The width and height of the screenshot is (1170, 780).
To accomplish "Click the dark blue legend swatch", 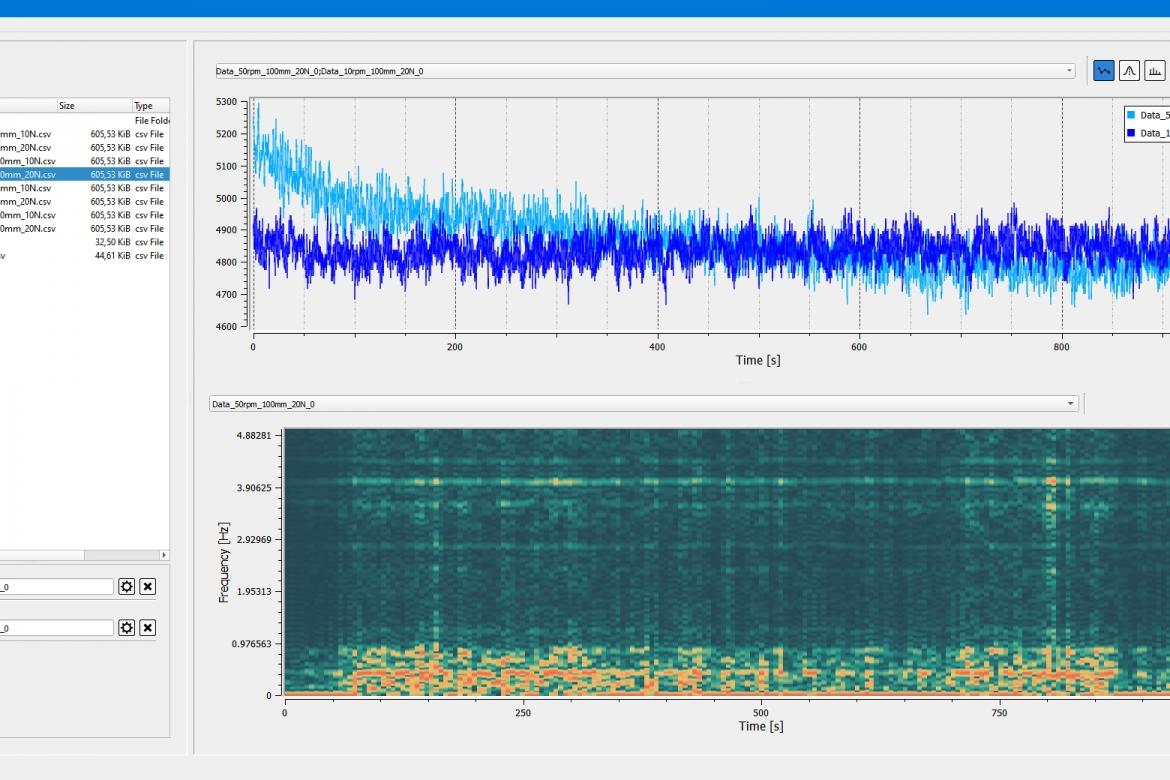I will point(1131,133).
